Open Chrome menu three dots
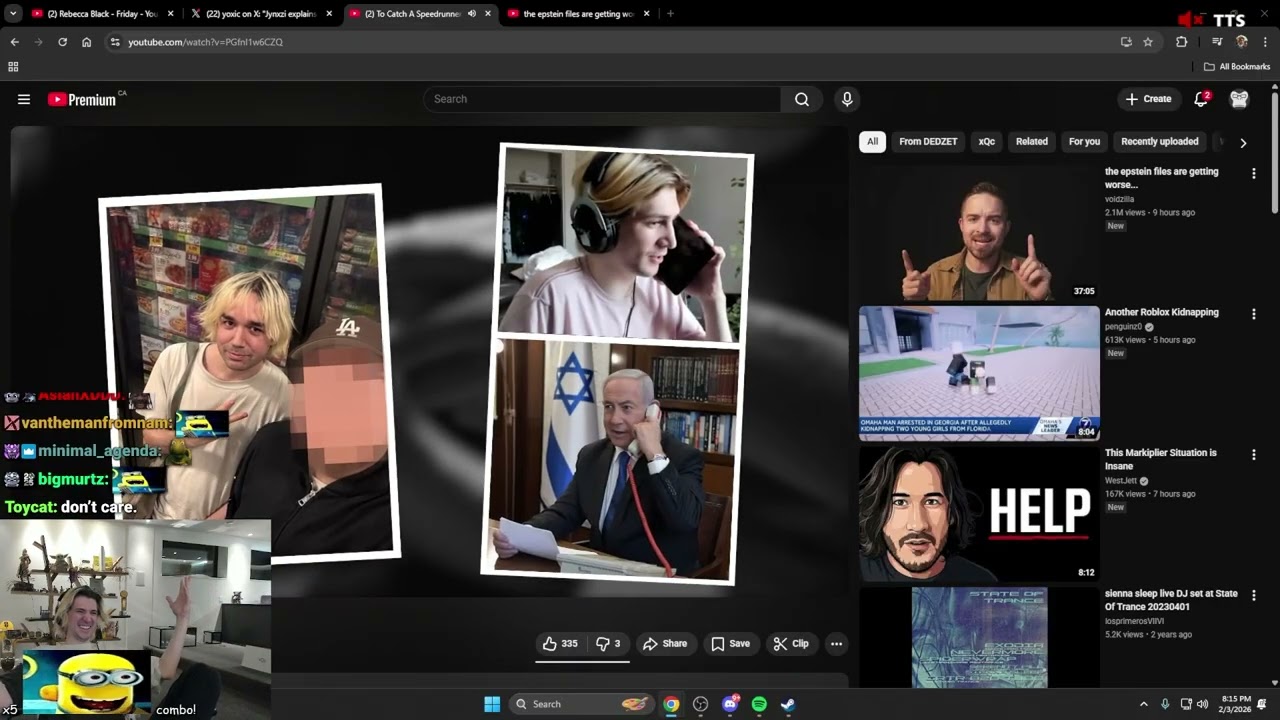This screenshot has height=720, width=1280. coord(1265,42)
